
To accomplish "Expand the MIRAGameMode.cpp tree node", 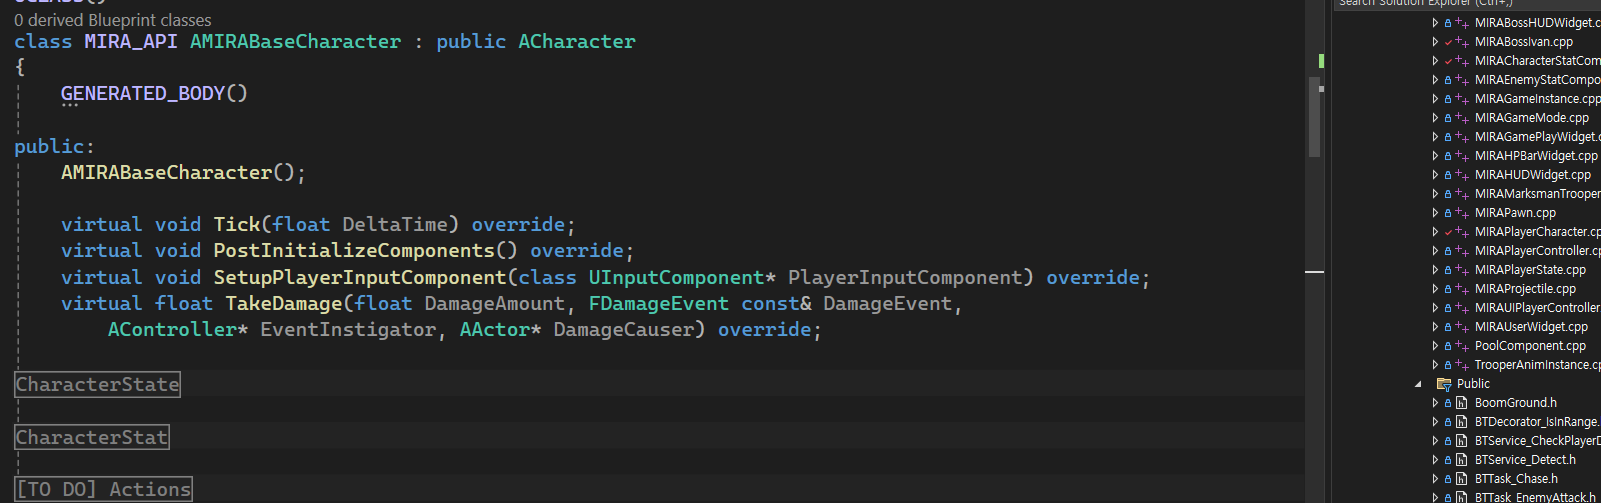I will click(x=1435, y=118).
